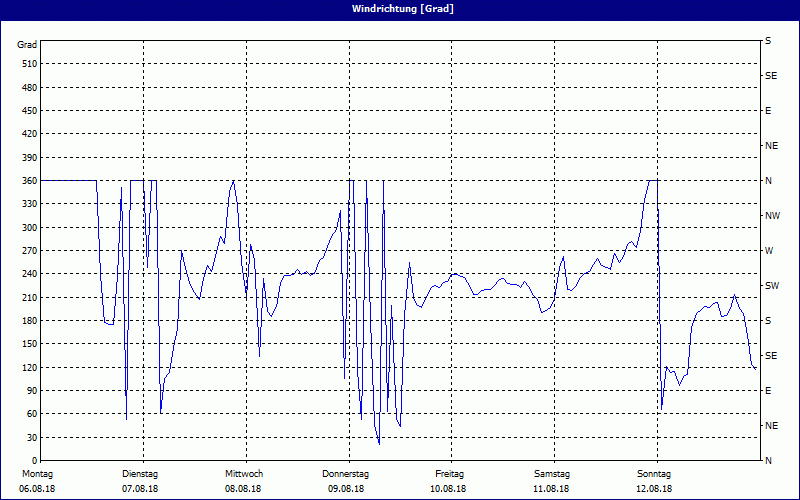
Task: Click the 300 value on the left axis
Action: coord(30,228)
